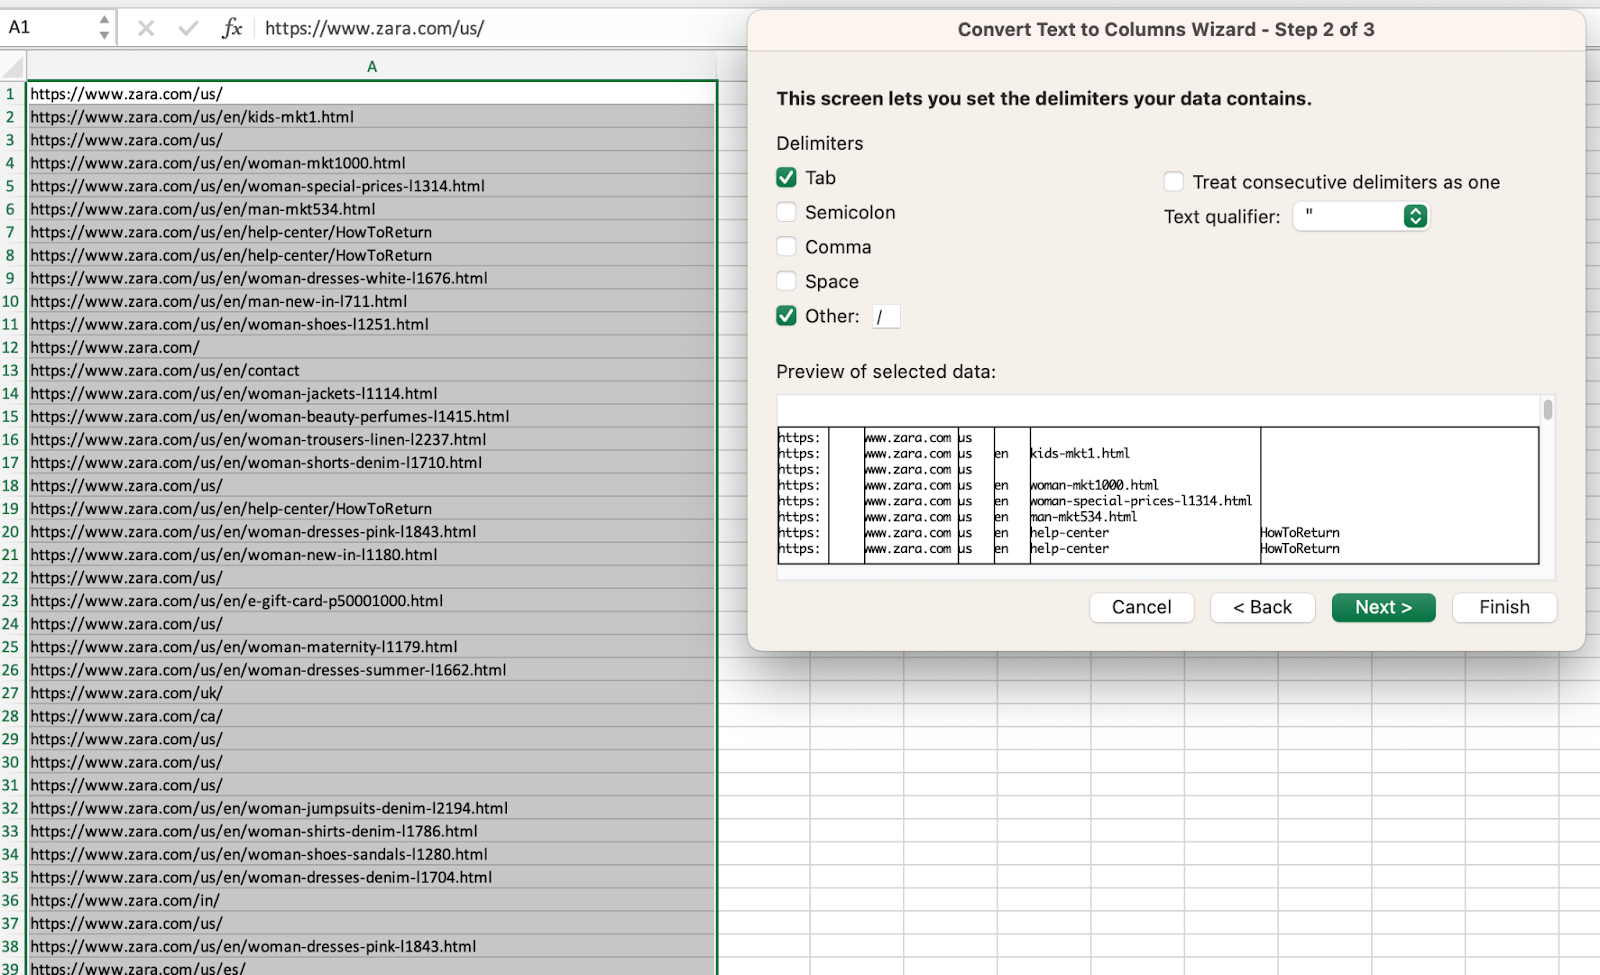This screenshot has width=1600, height=975.
Task: Select row header 1
Action: coord(12,94)
